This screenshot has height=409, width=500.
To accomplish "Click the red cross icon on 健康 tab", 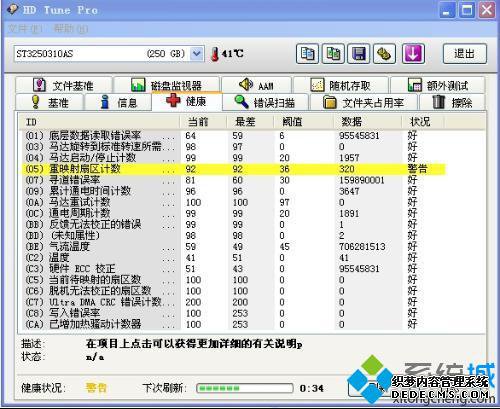I will [173, 101].
